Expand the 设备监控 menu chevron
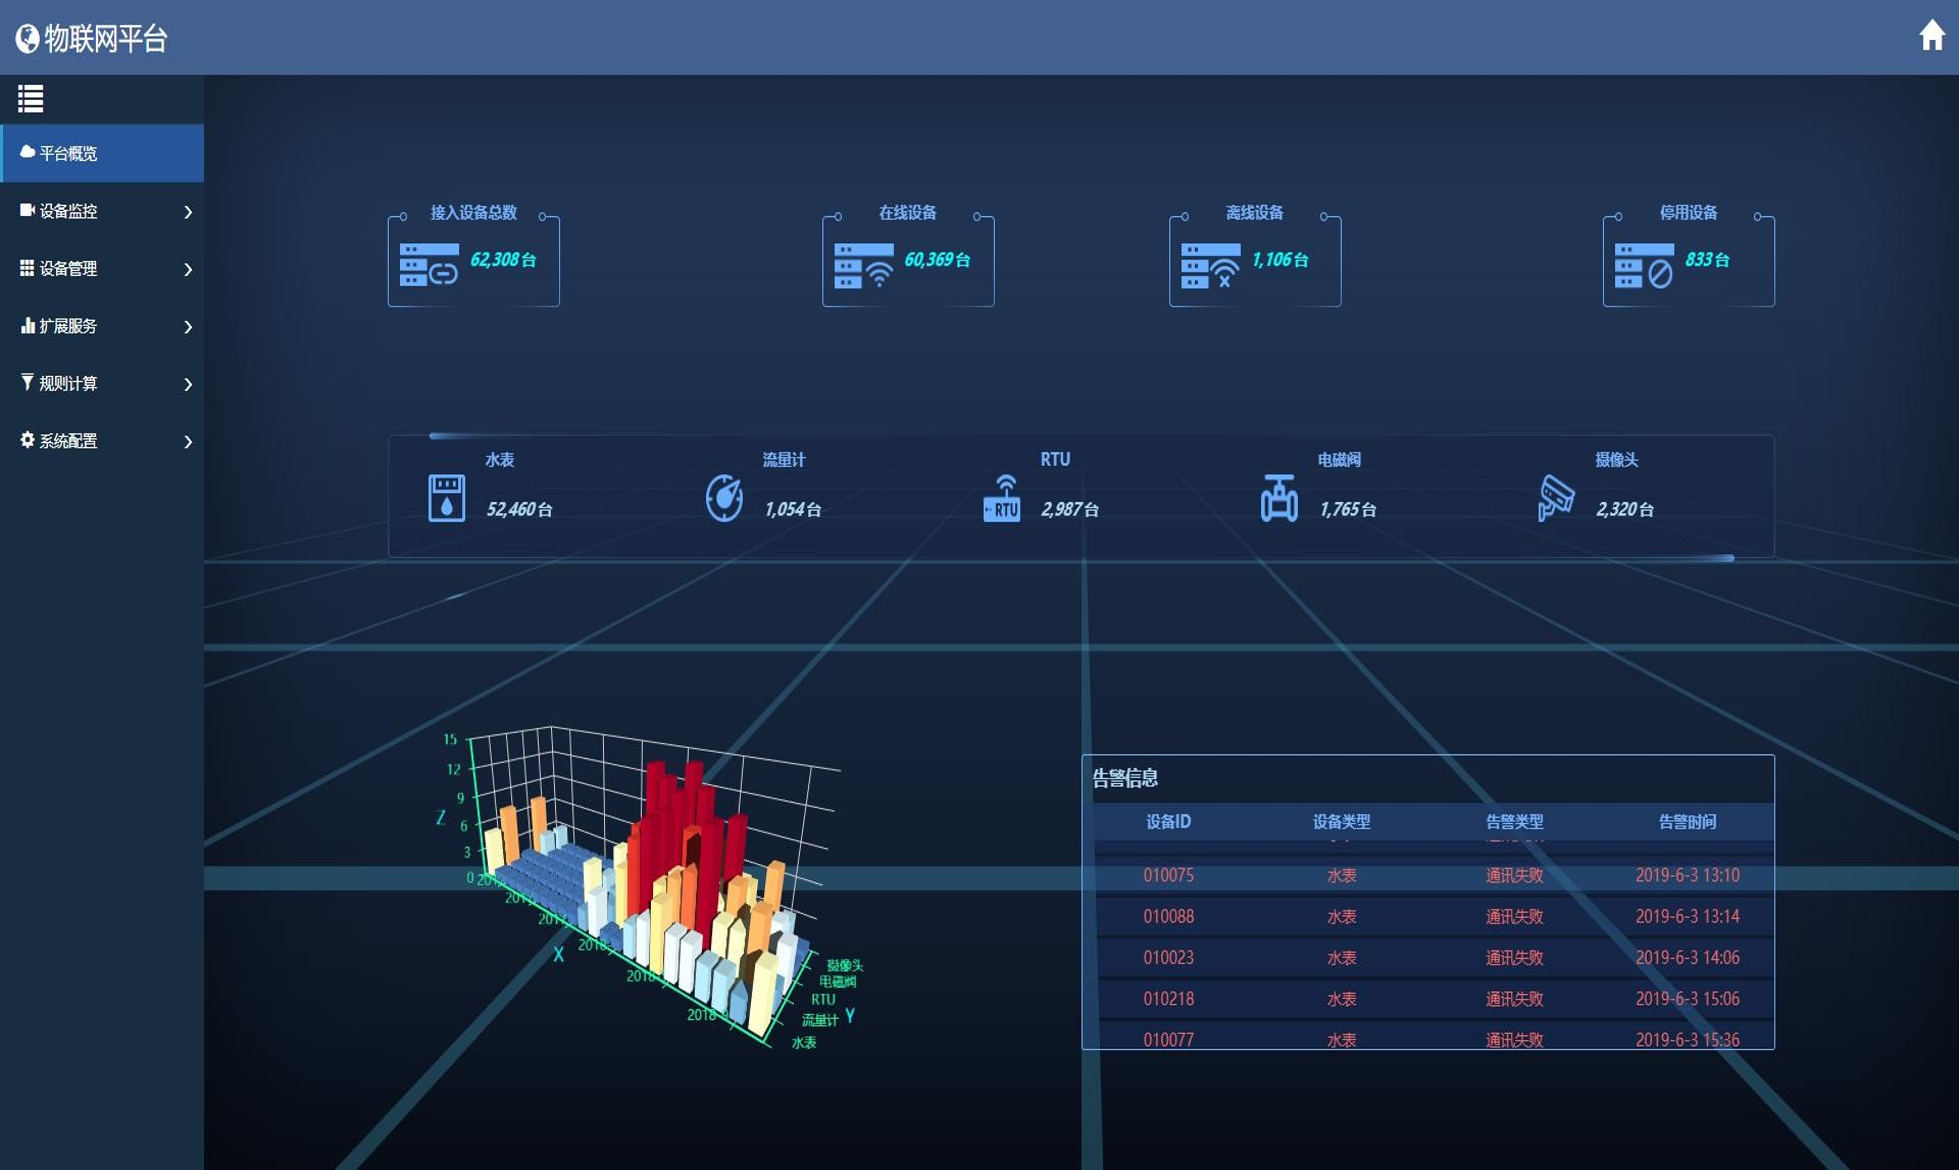The width and height of the screenshot is (1959, 1170). (x=188, y=211)
